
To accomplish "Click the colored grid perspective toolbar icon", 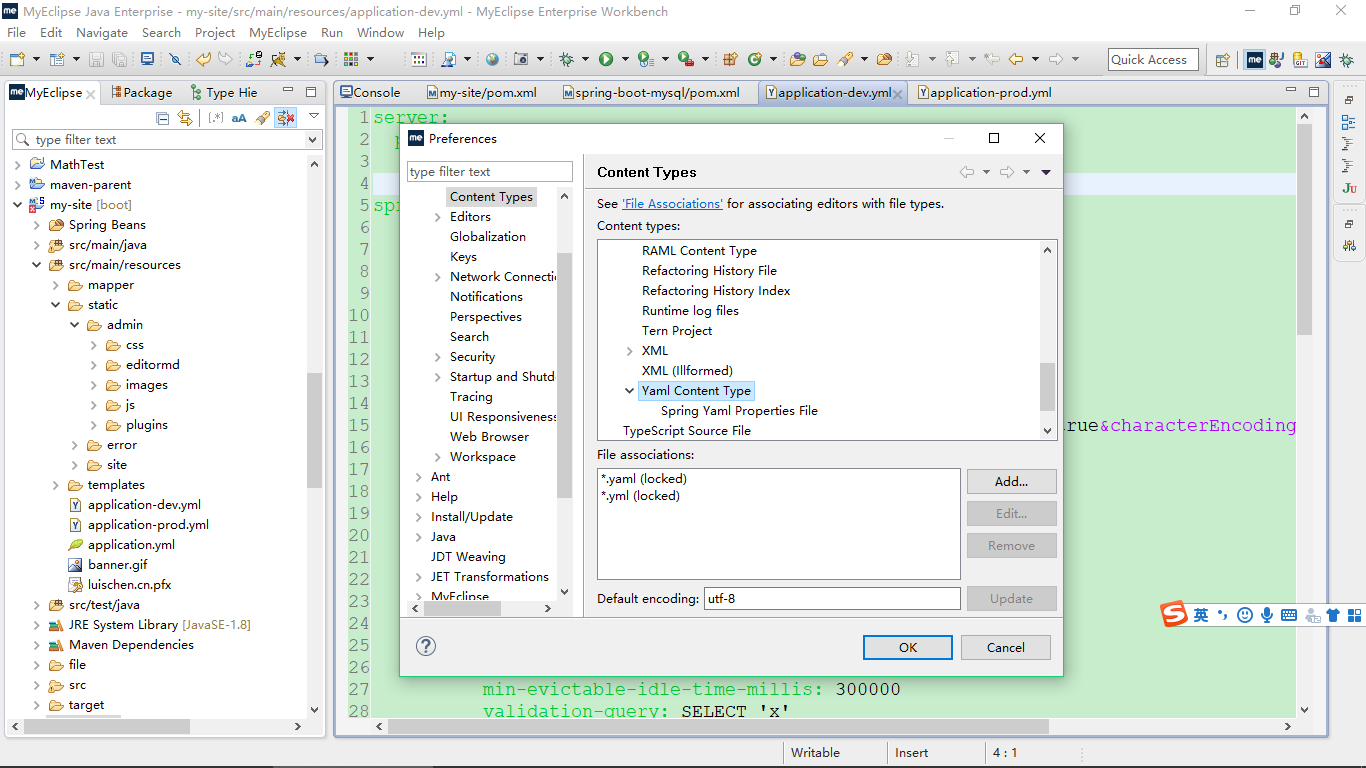I will (351, 59).
